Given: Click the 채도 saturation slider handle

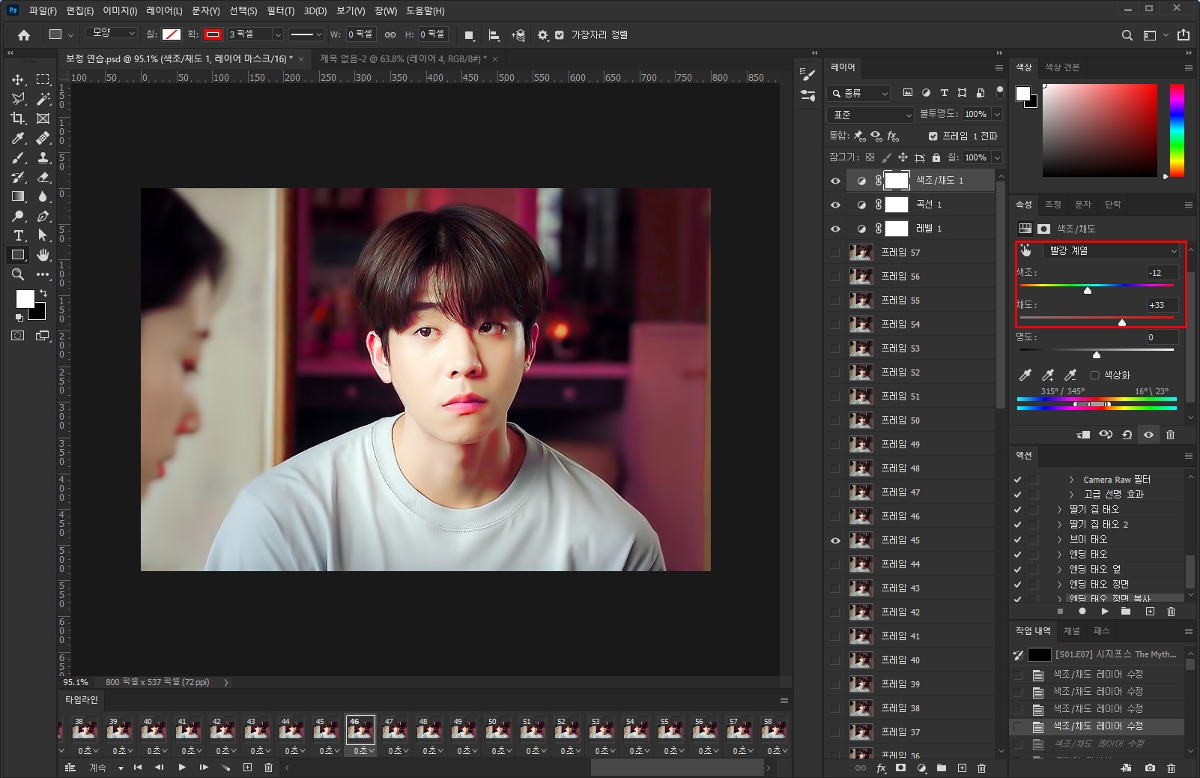Looking at the screenshot, I should click(x=1122, y=322).
